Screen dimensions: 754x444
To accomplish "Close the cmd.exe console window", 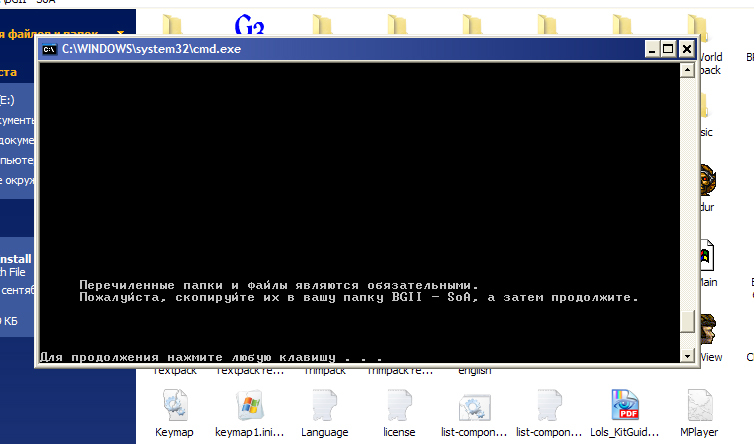I will (x=686, y=49).
